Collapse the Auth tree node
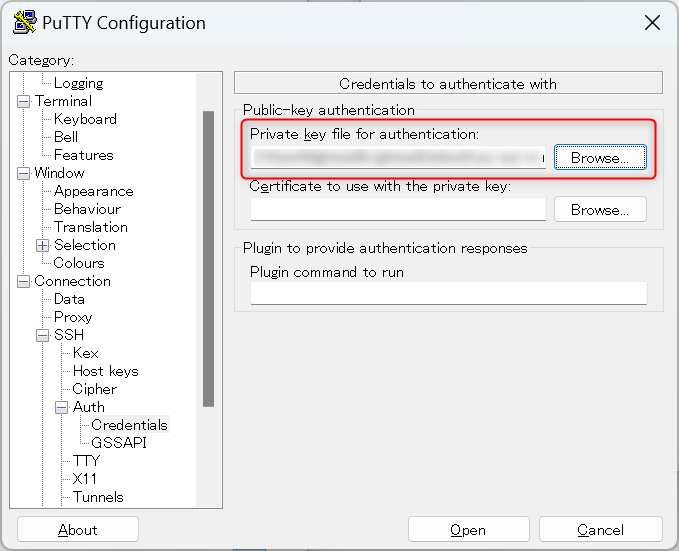 (x=61, y=407)
